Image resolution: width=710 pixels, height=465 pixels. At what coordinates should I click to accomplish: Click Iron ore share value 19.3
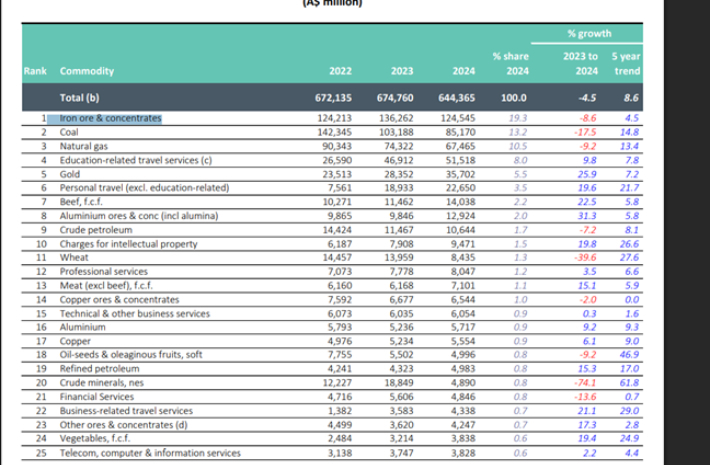click(518, 118)
